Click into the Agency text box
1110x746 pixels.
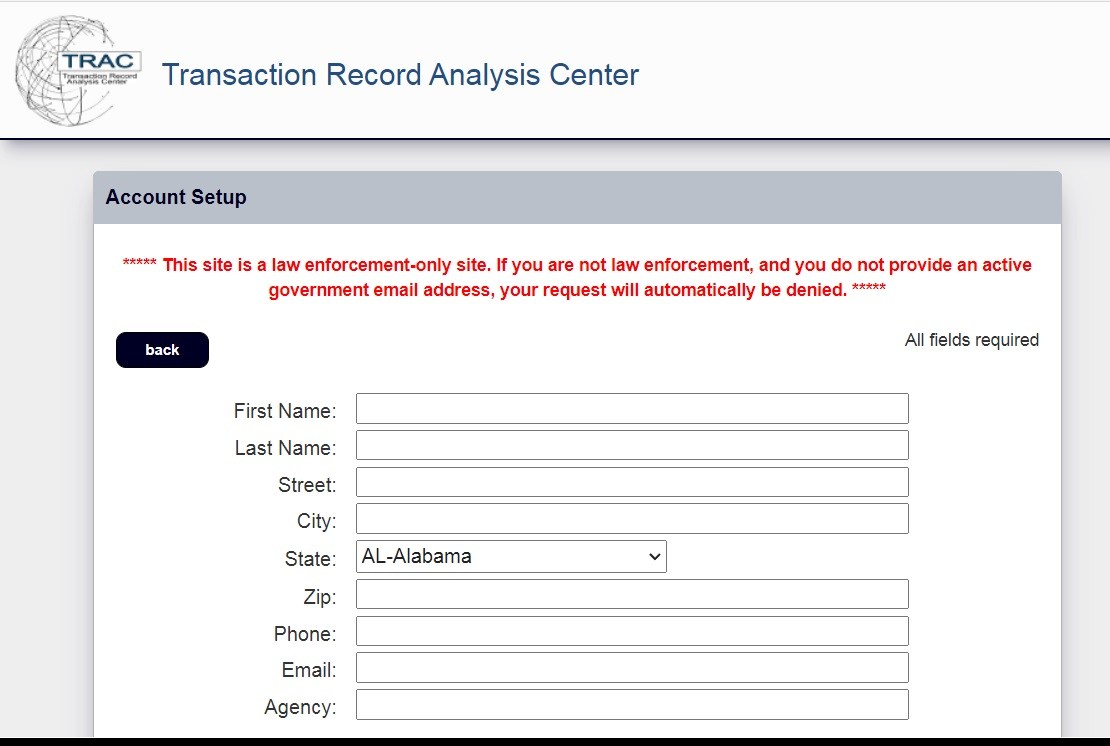[632, 705]
